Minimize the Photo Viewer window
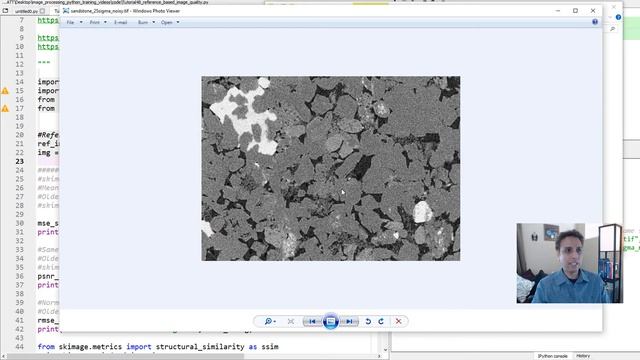Screen dimensions: 640x360 point(558,11)
